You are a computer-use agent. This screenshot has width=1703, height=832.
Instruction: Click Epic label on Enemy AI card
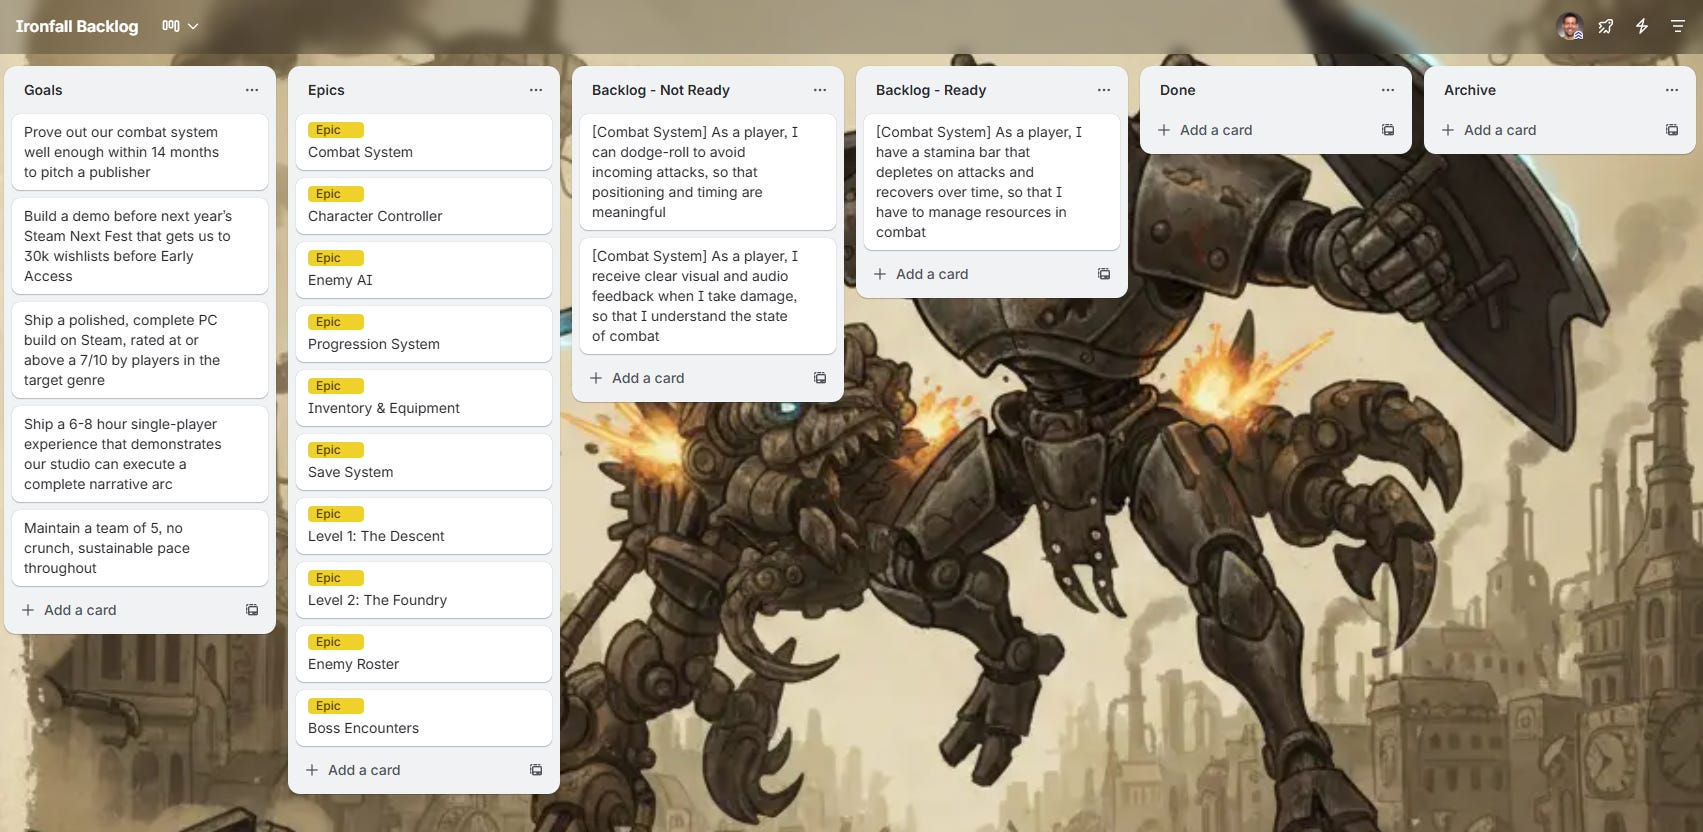tap(336, 258)
